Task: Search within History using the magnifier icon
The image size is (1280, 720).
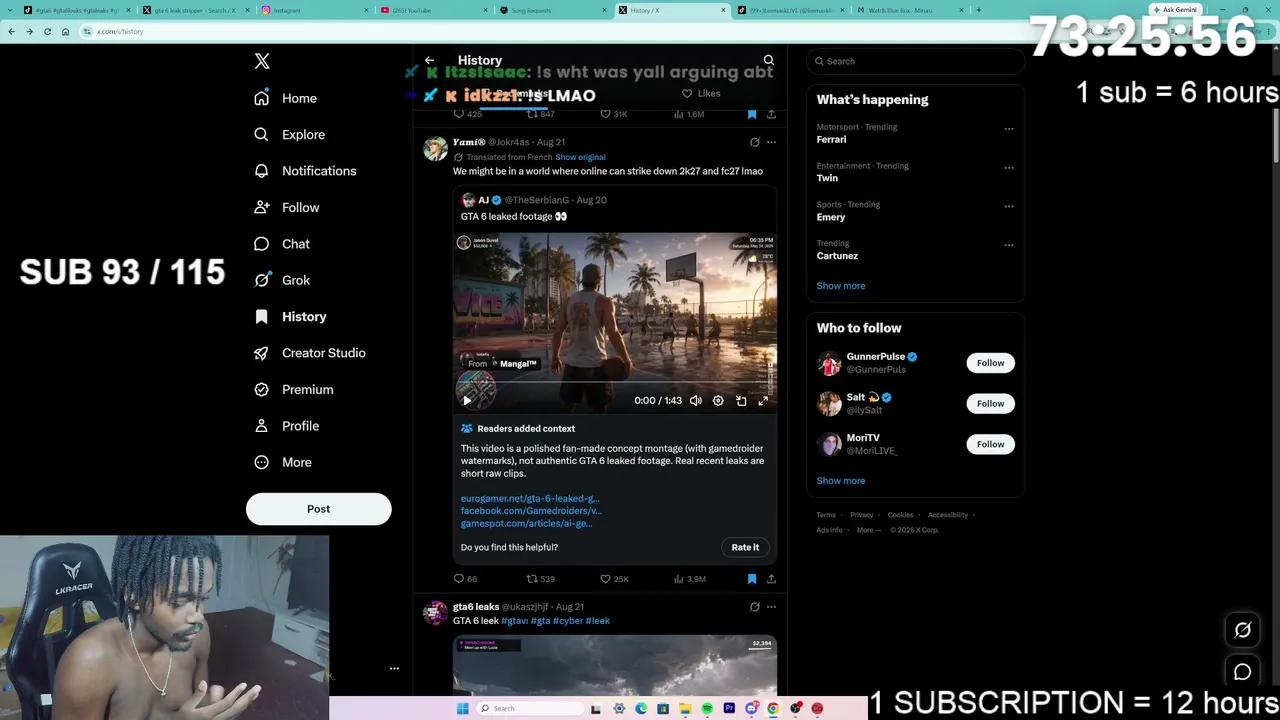Action: click(x=769, y=61)
